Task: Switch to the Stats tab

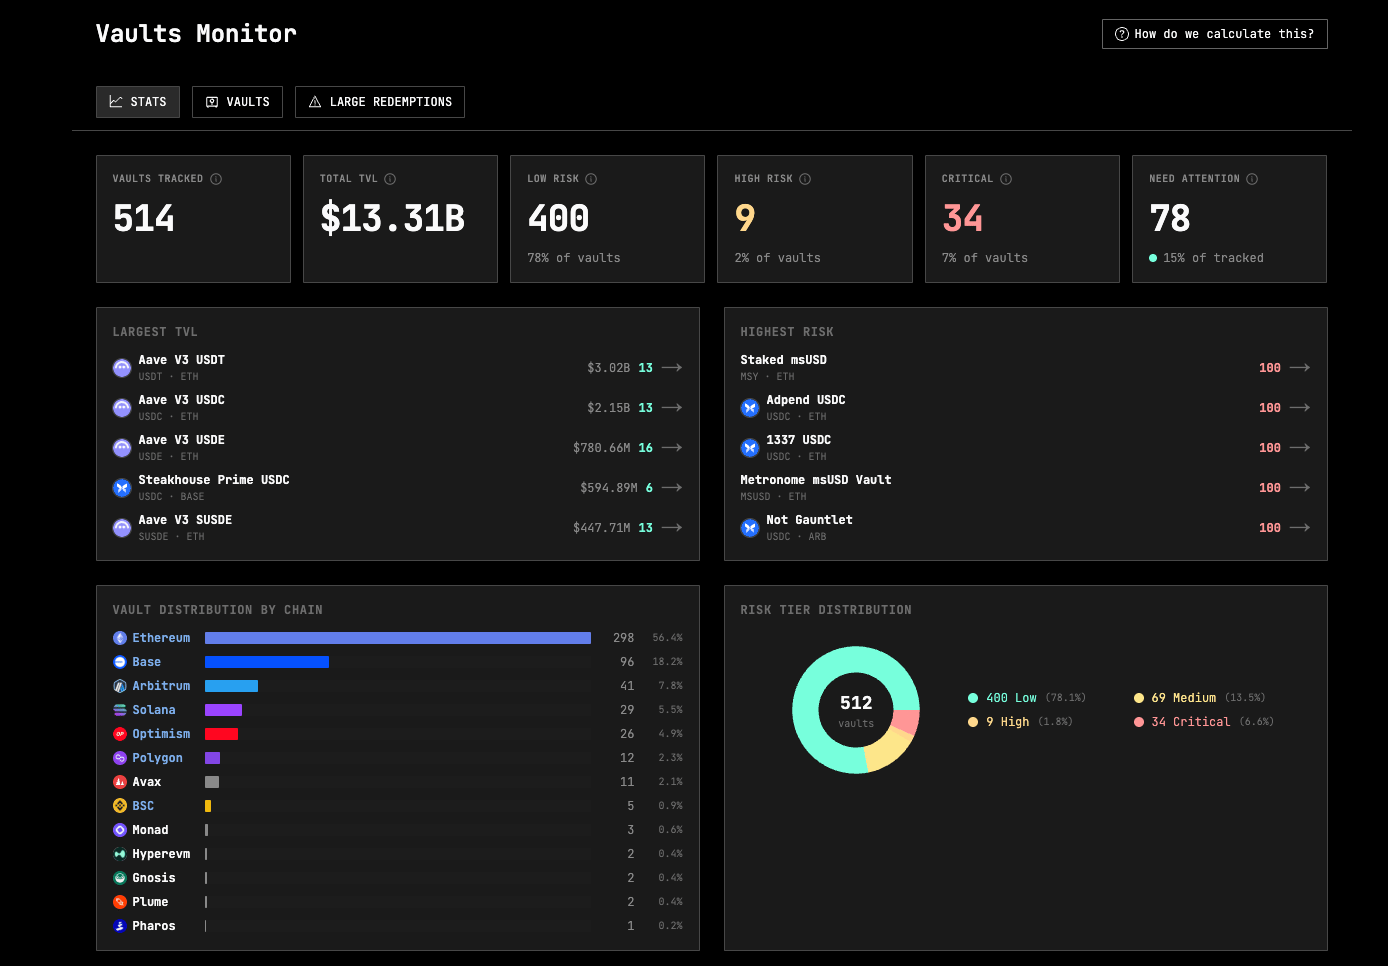Action: click(x=138, y=102)
